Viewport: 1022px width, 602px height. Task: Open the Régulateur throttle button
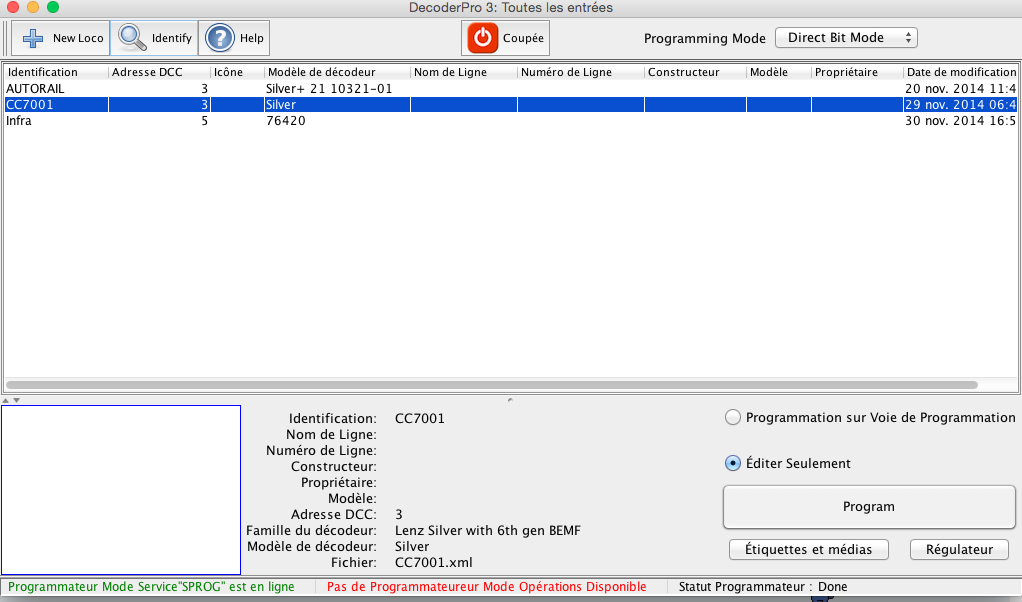[959, 549]
